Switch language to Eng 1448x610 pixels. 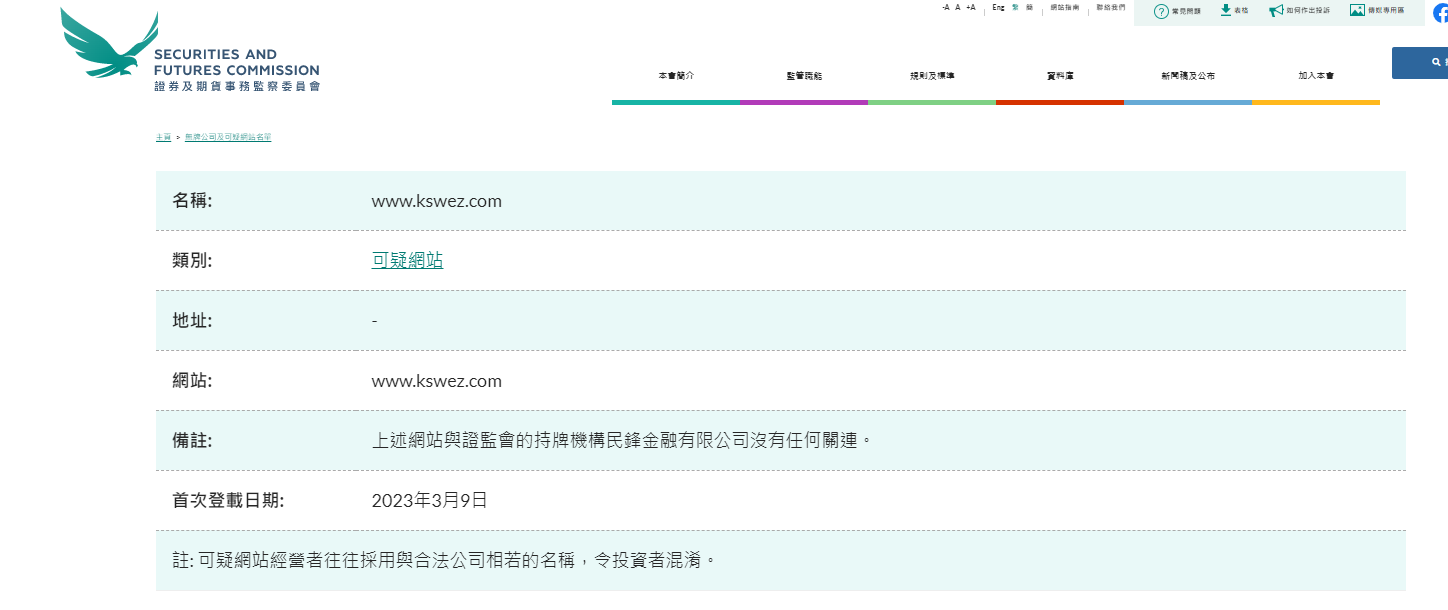[x=998, y=7]
